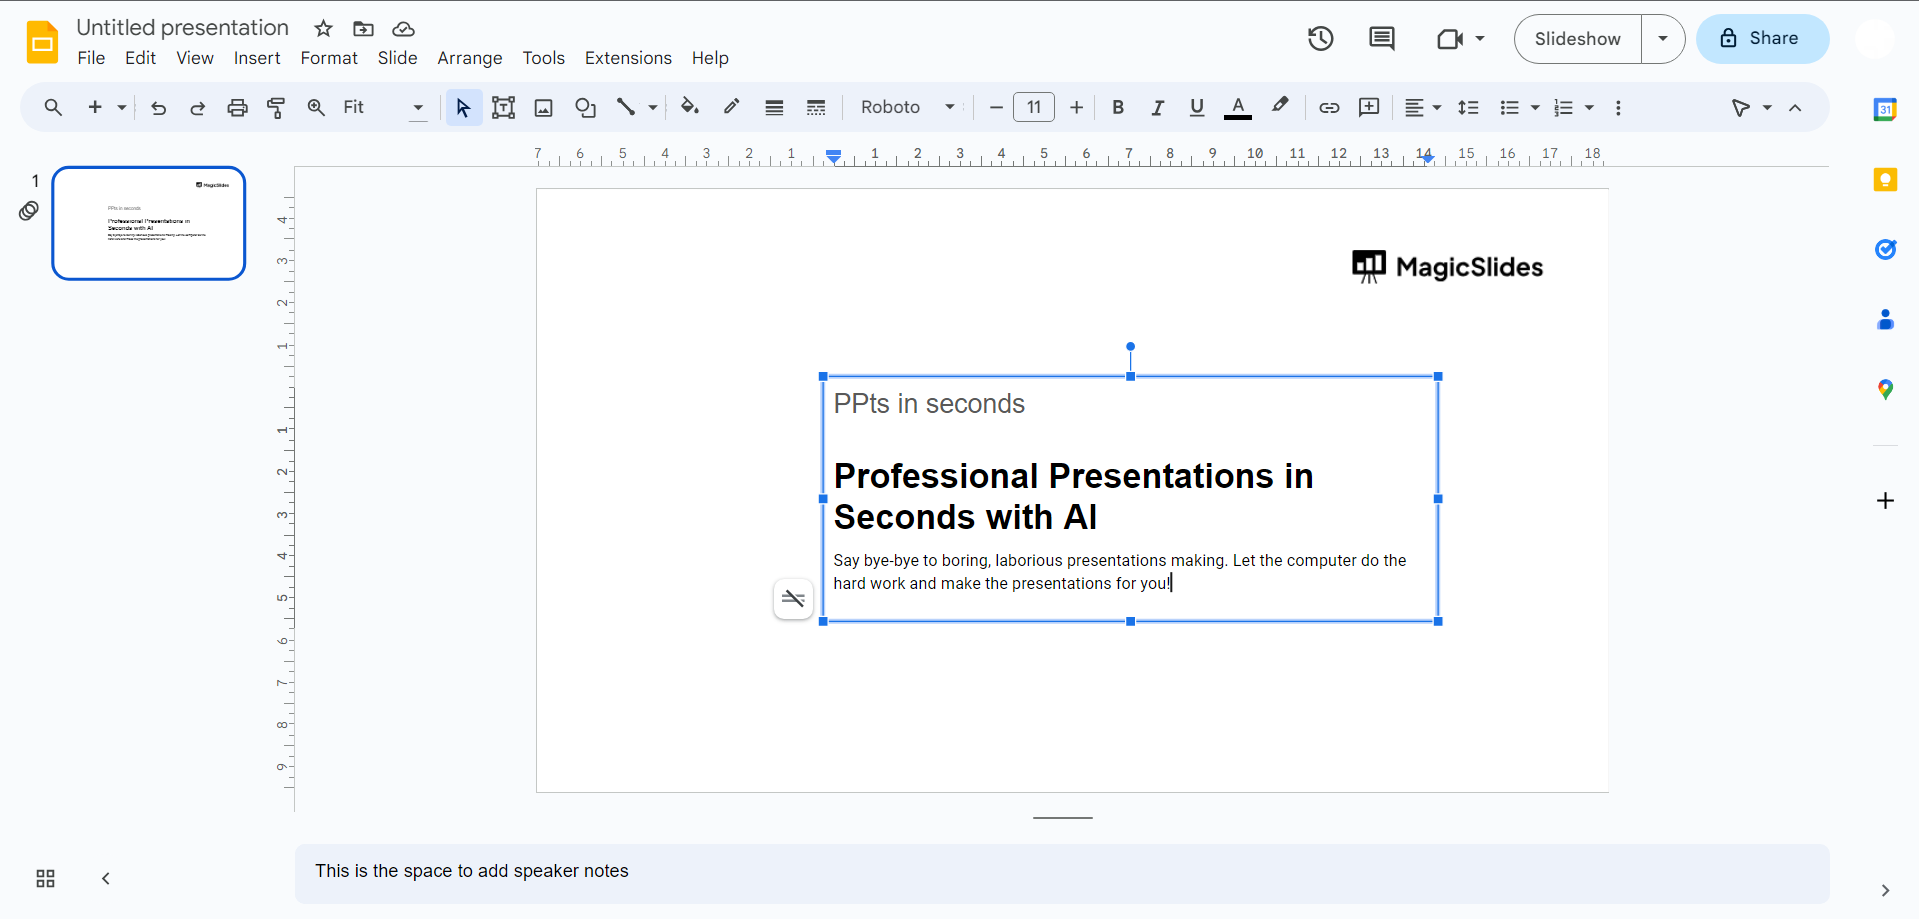
Task: Click the insert link icon
Action: click(x=1328, y=108)
